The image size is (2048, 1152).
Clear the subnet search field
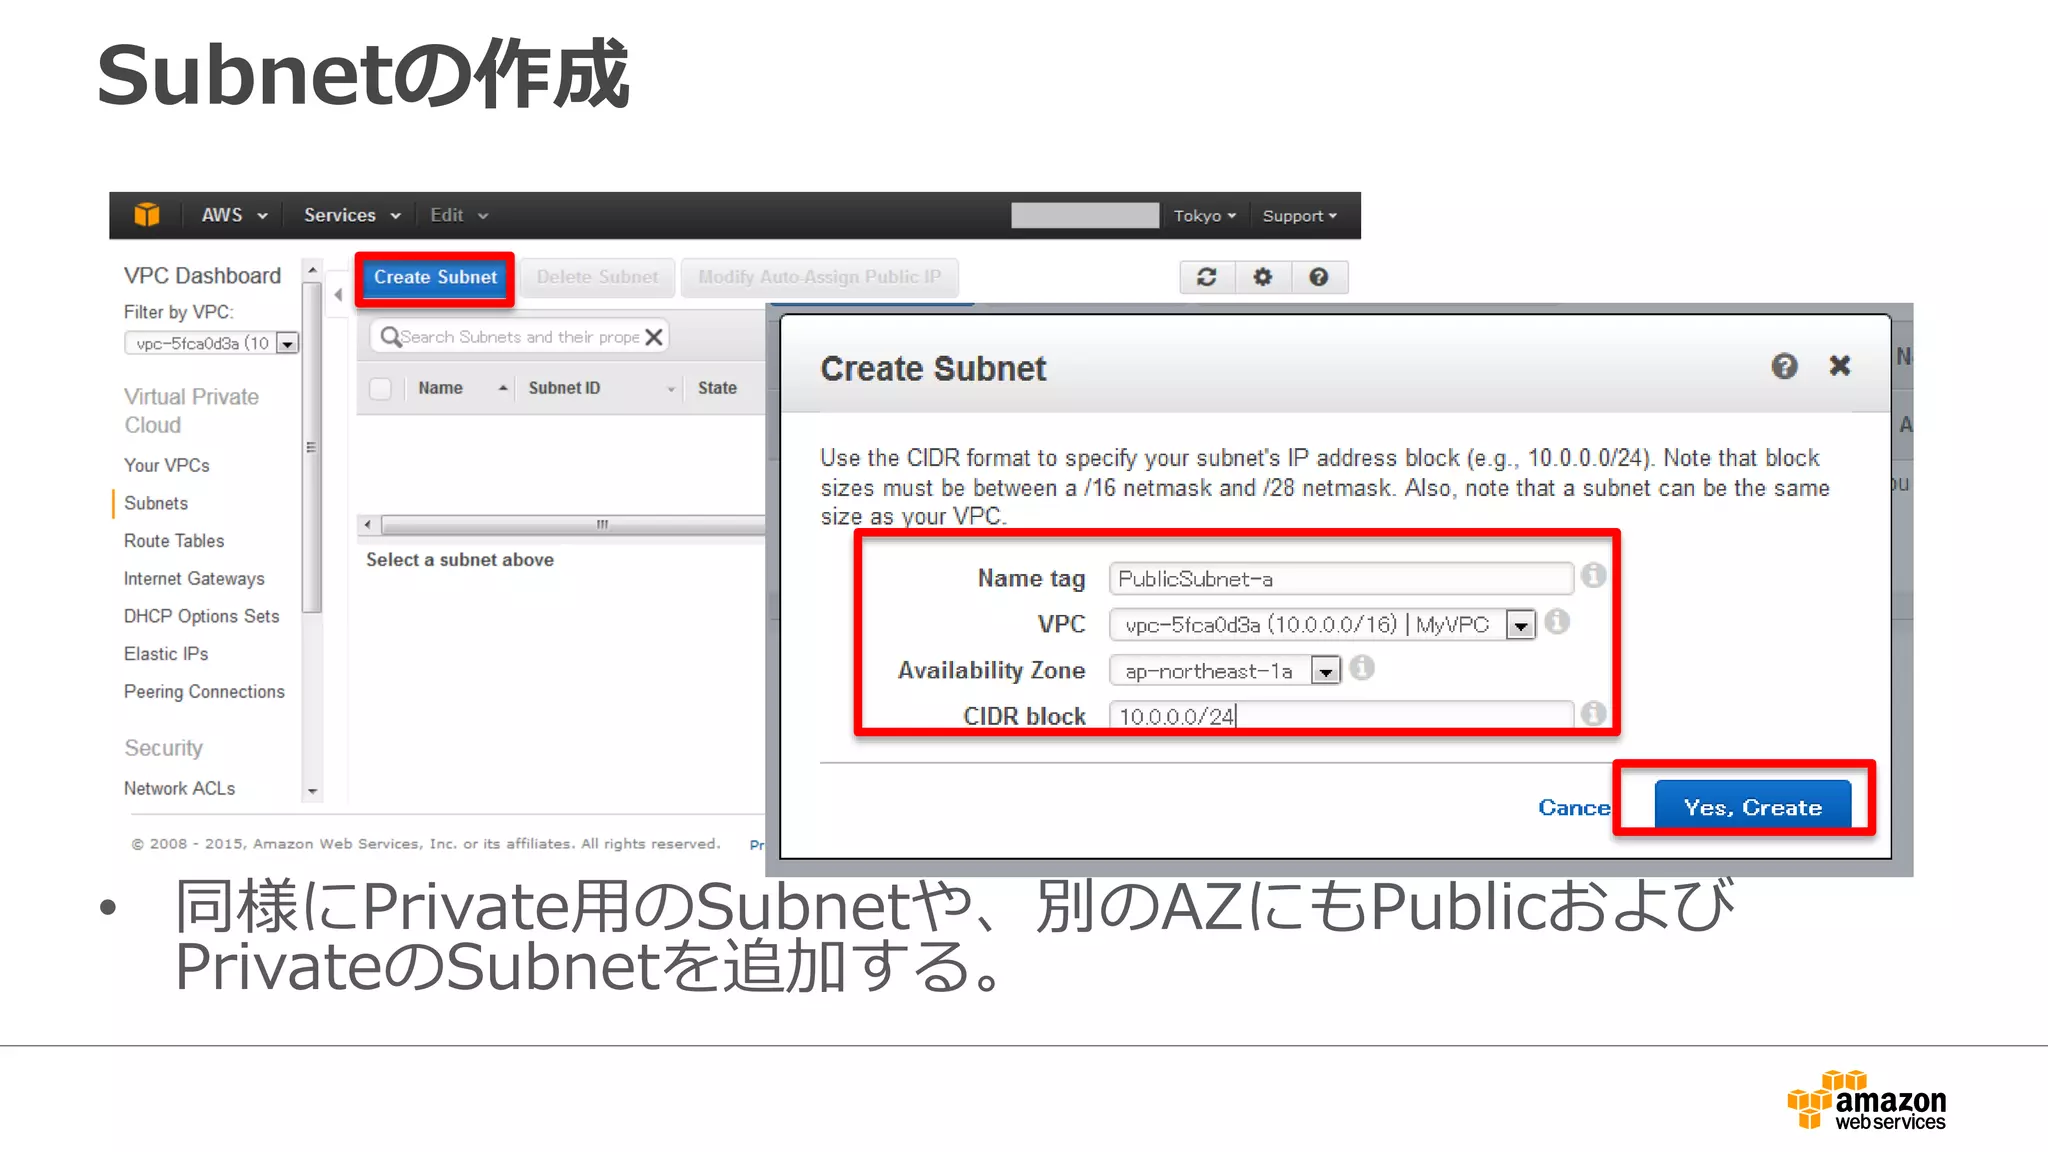(654, 337)
